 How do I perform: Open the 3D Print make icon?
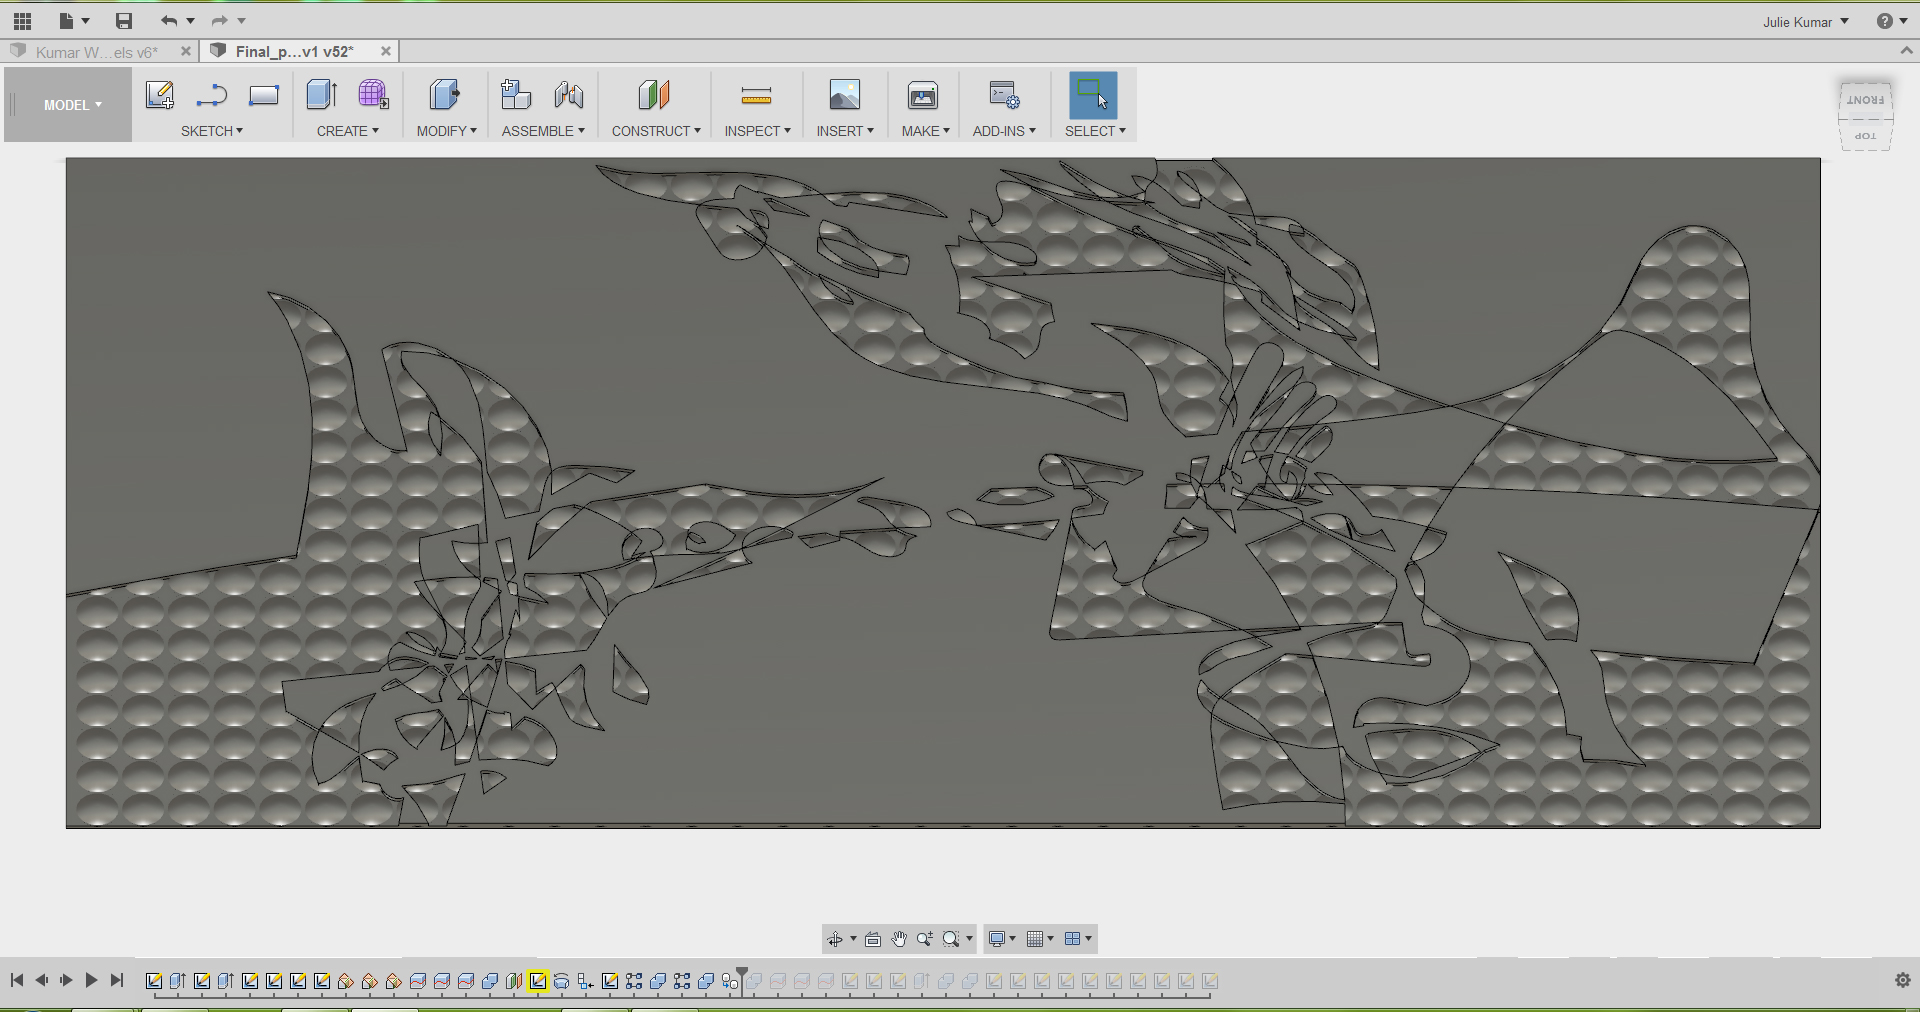tap(923, 95)
